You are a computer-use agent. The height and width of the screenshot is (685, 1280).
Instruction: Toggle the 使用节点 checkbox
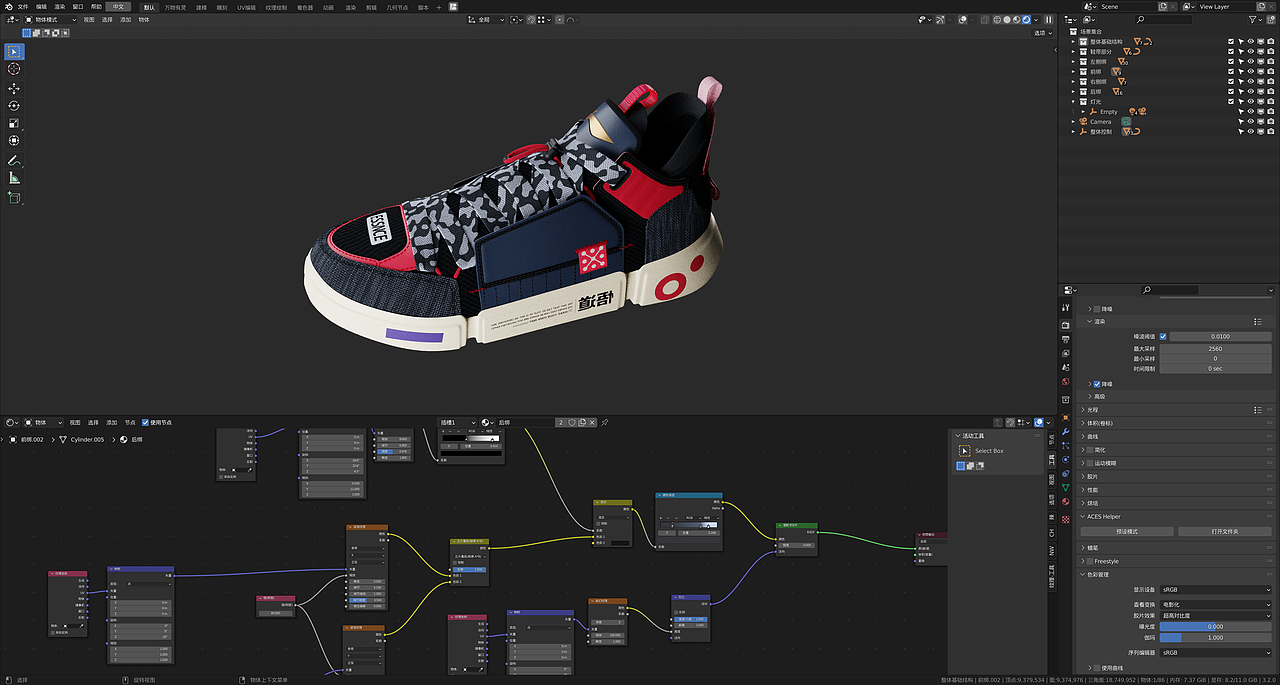pyautogui.click(x=146, y=422)
